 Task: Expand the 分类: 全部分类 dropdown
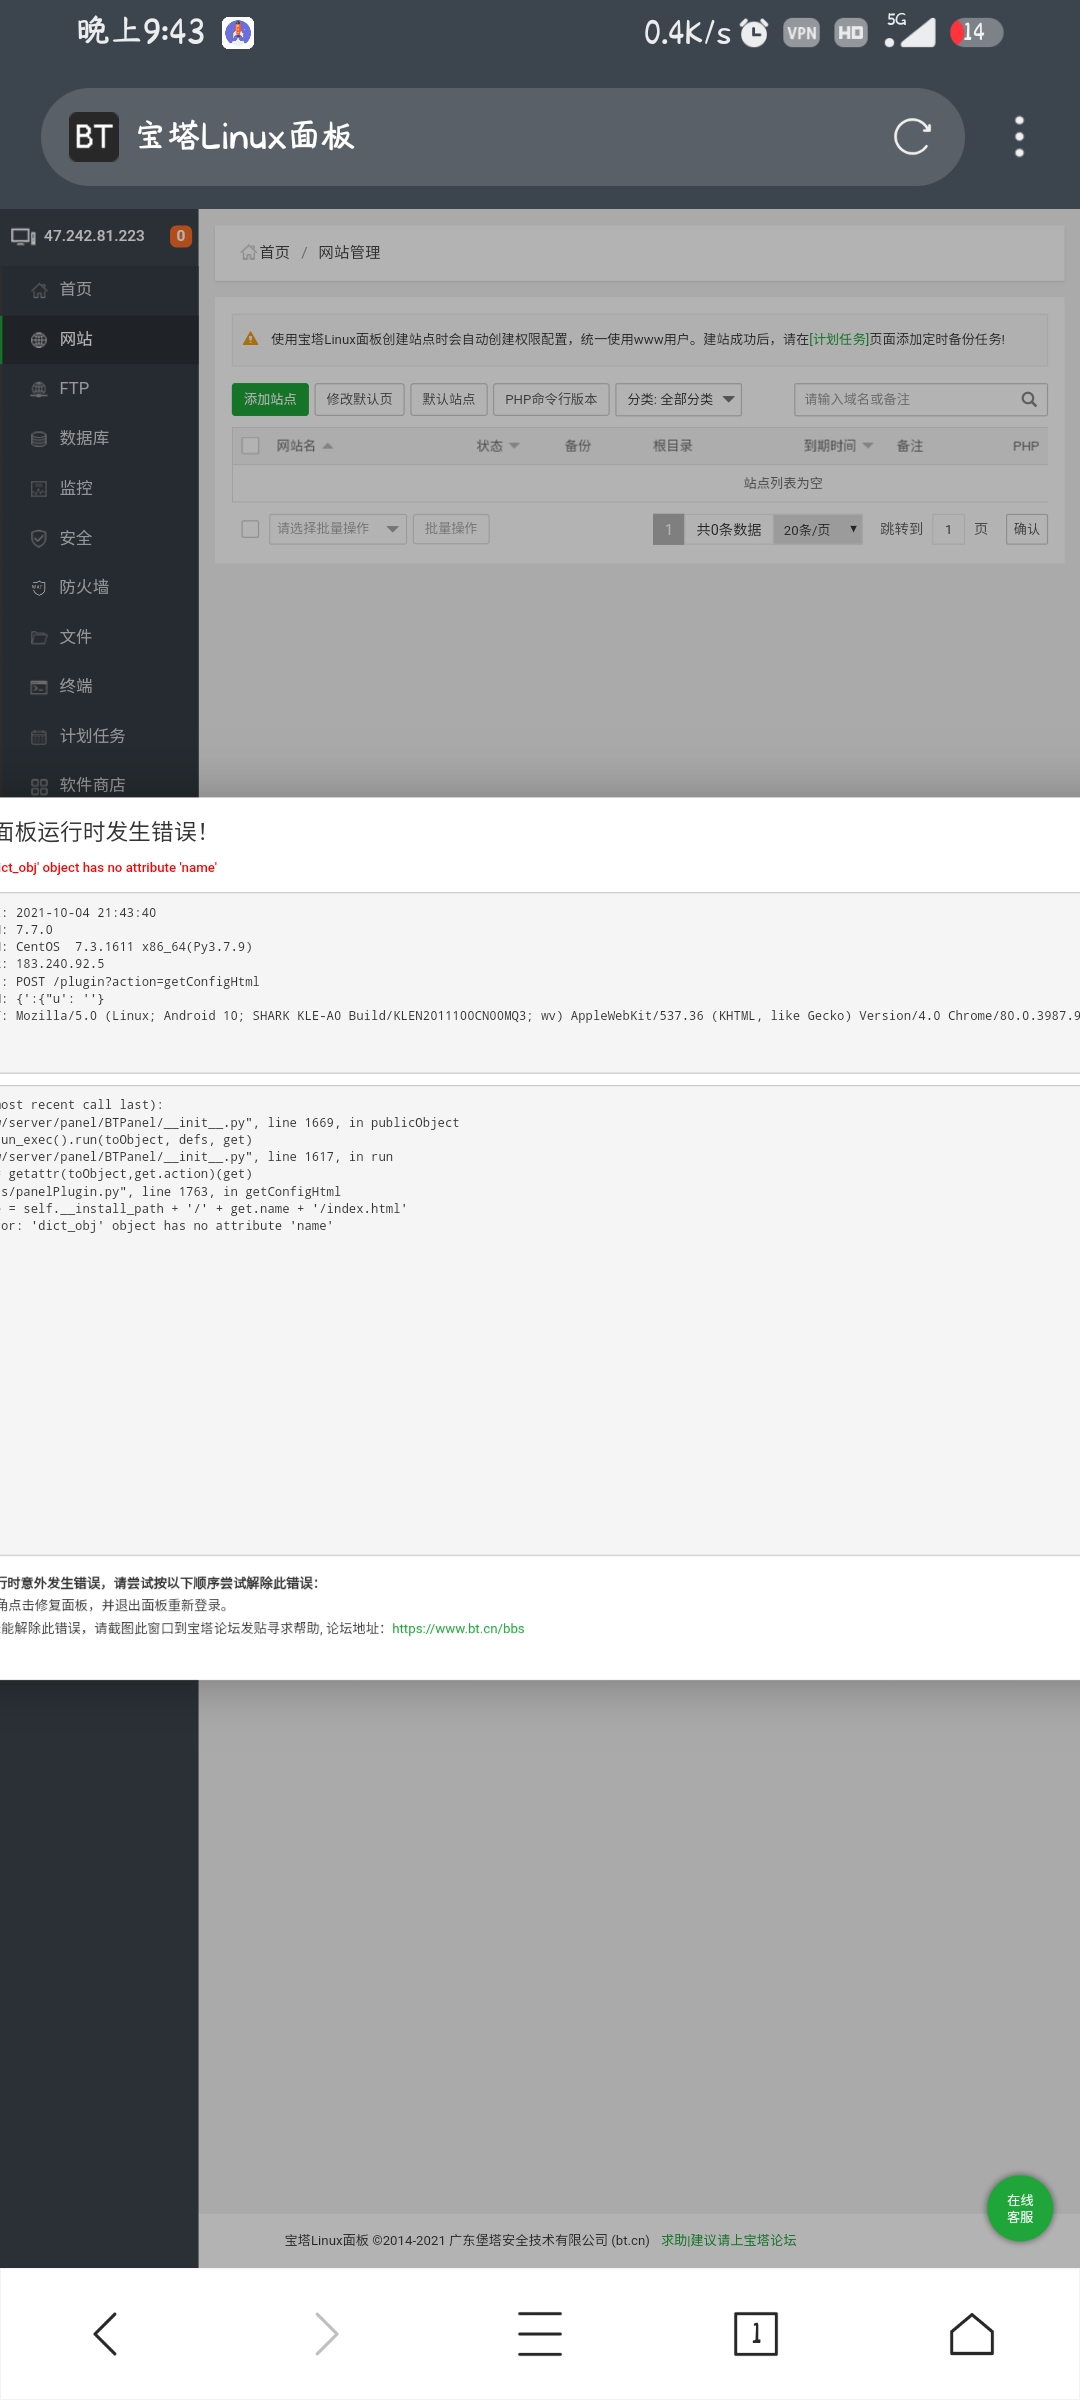click(x=679, y=399)
